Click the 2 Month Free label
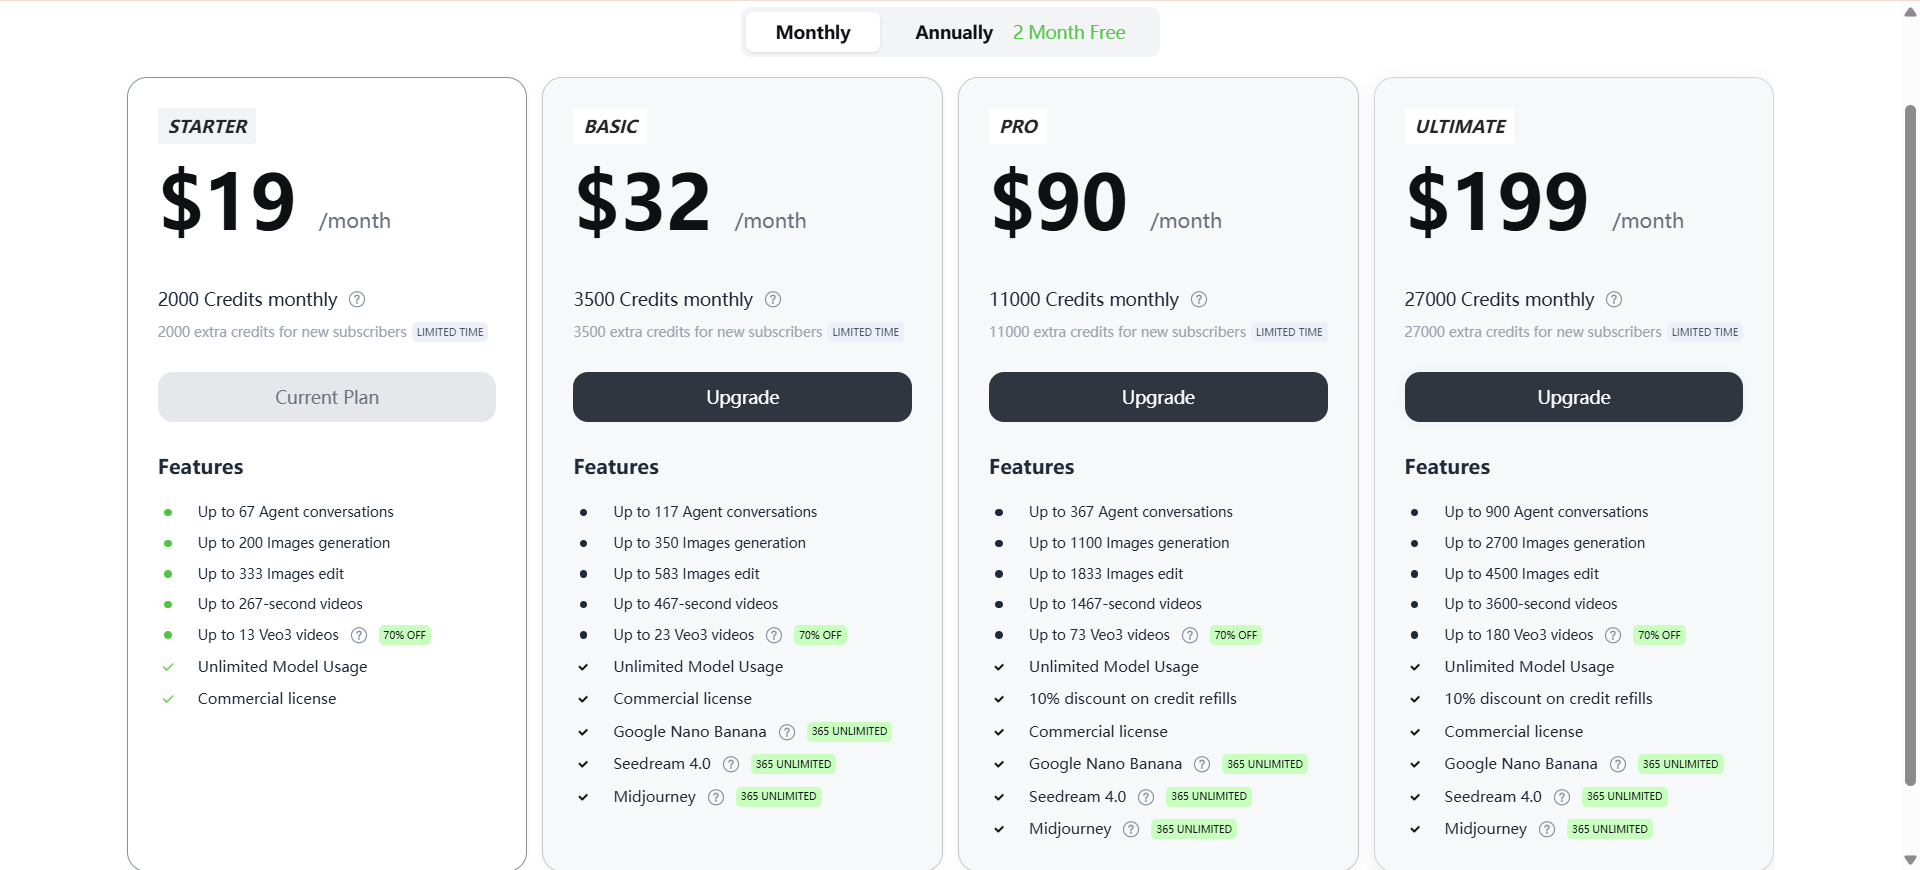This screenshot has height=870, width=1920. (1068, 32)
